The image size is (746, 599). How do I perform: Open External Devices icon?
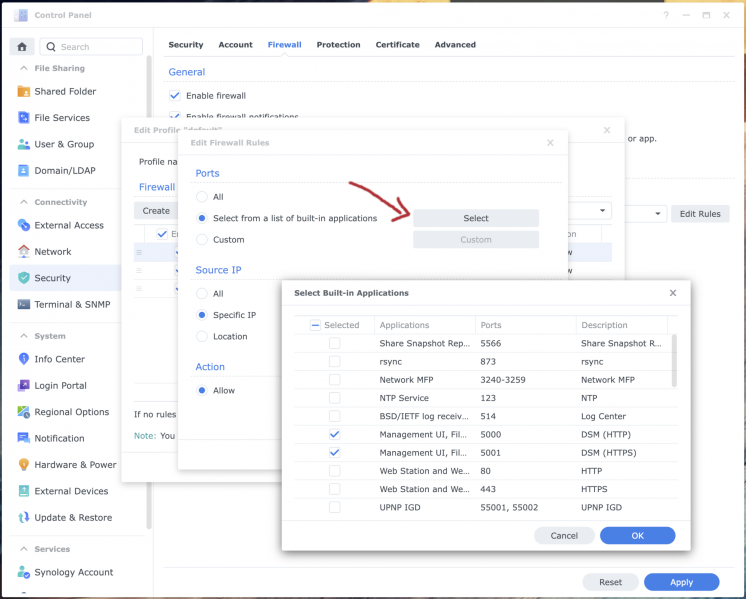point(23,491)
